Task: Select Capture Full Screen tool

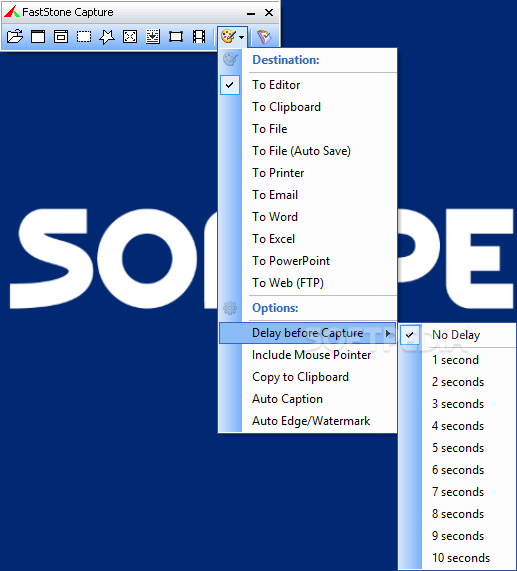Action: [130, 37]
